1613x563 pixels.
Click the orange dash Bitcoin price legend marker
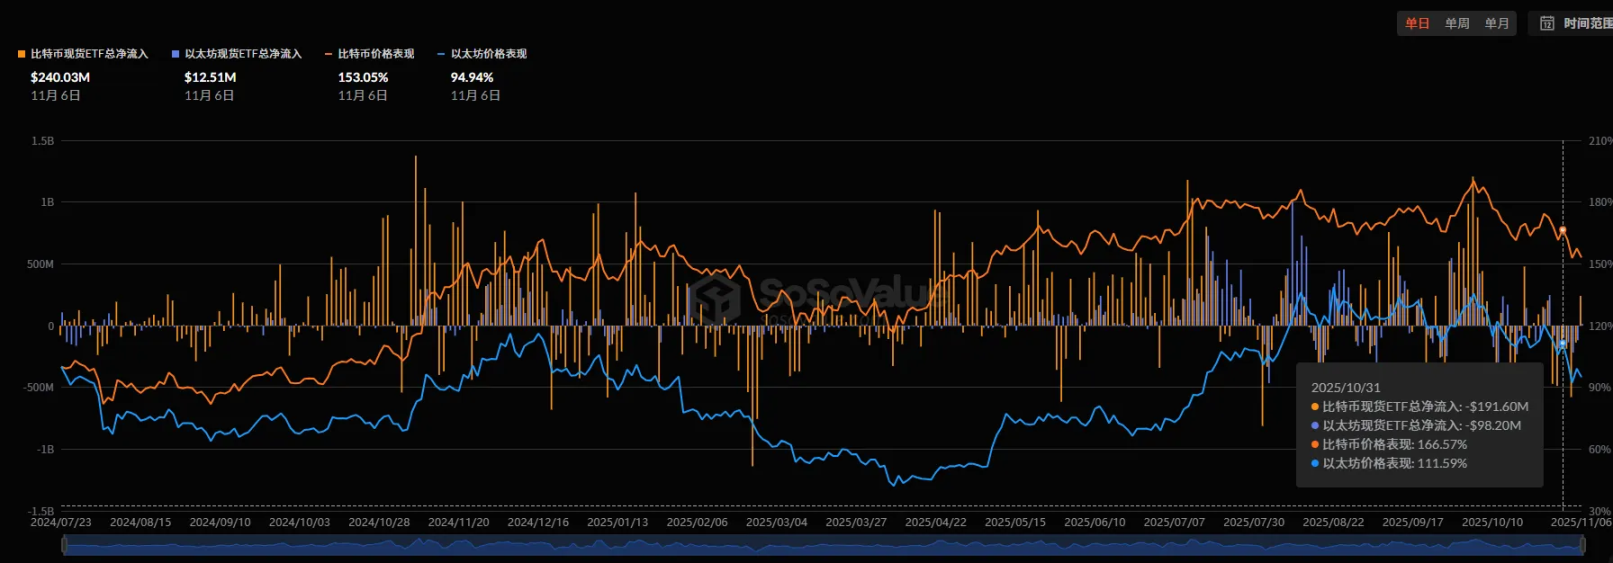pyautogui.click(x=329, y=54)
